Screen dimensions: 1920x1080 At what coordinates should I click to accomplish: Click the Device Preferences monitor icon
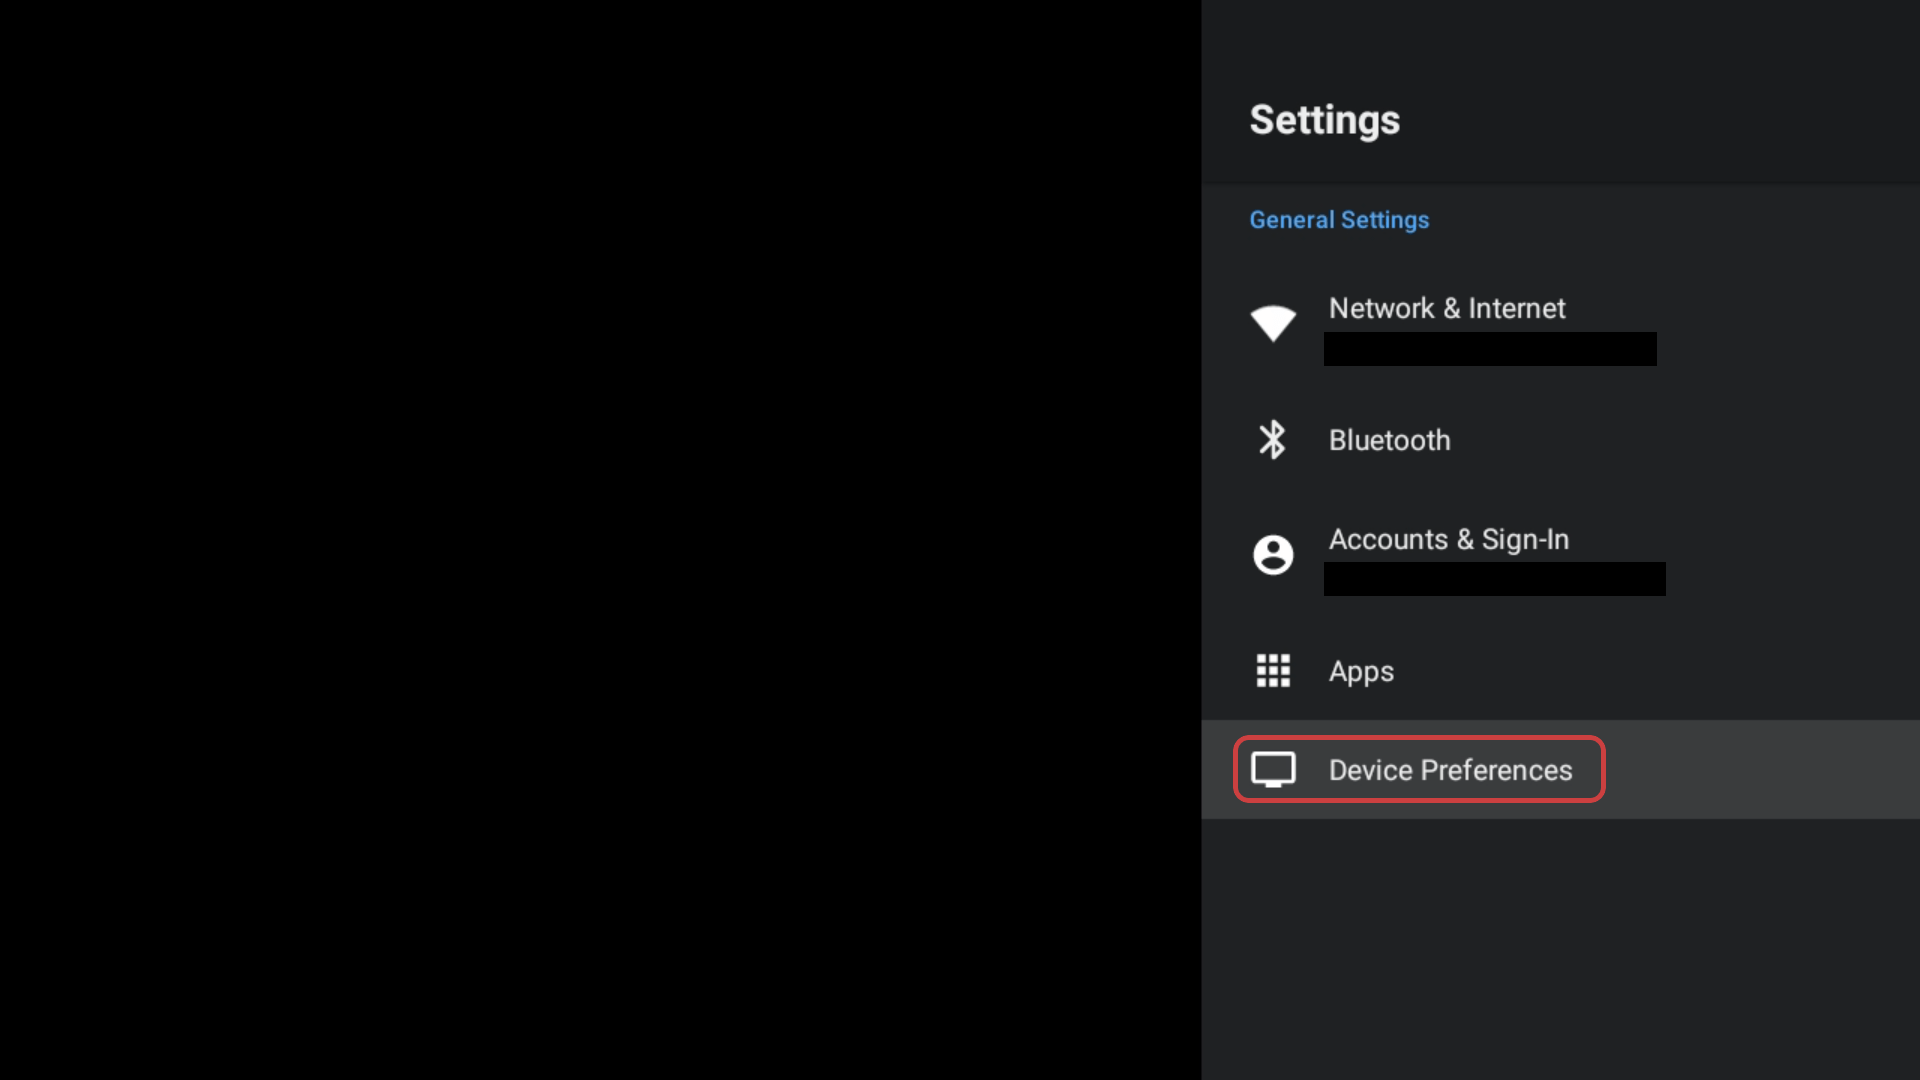coord(1273,769)
